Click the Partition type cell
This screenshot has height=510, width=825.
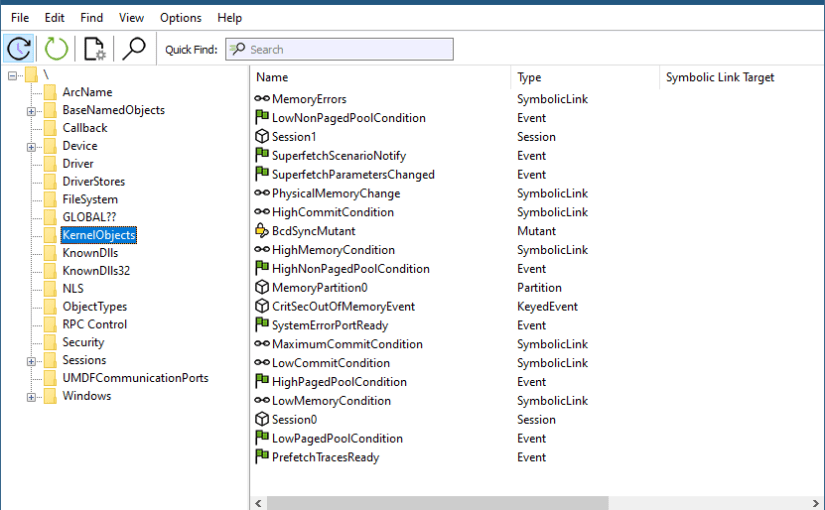tap(539, 288)
